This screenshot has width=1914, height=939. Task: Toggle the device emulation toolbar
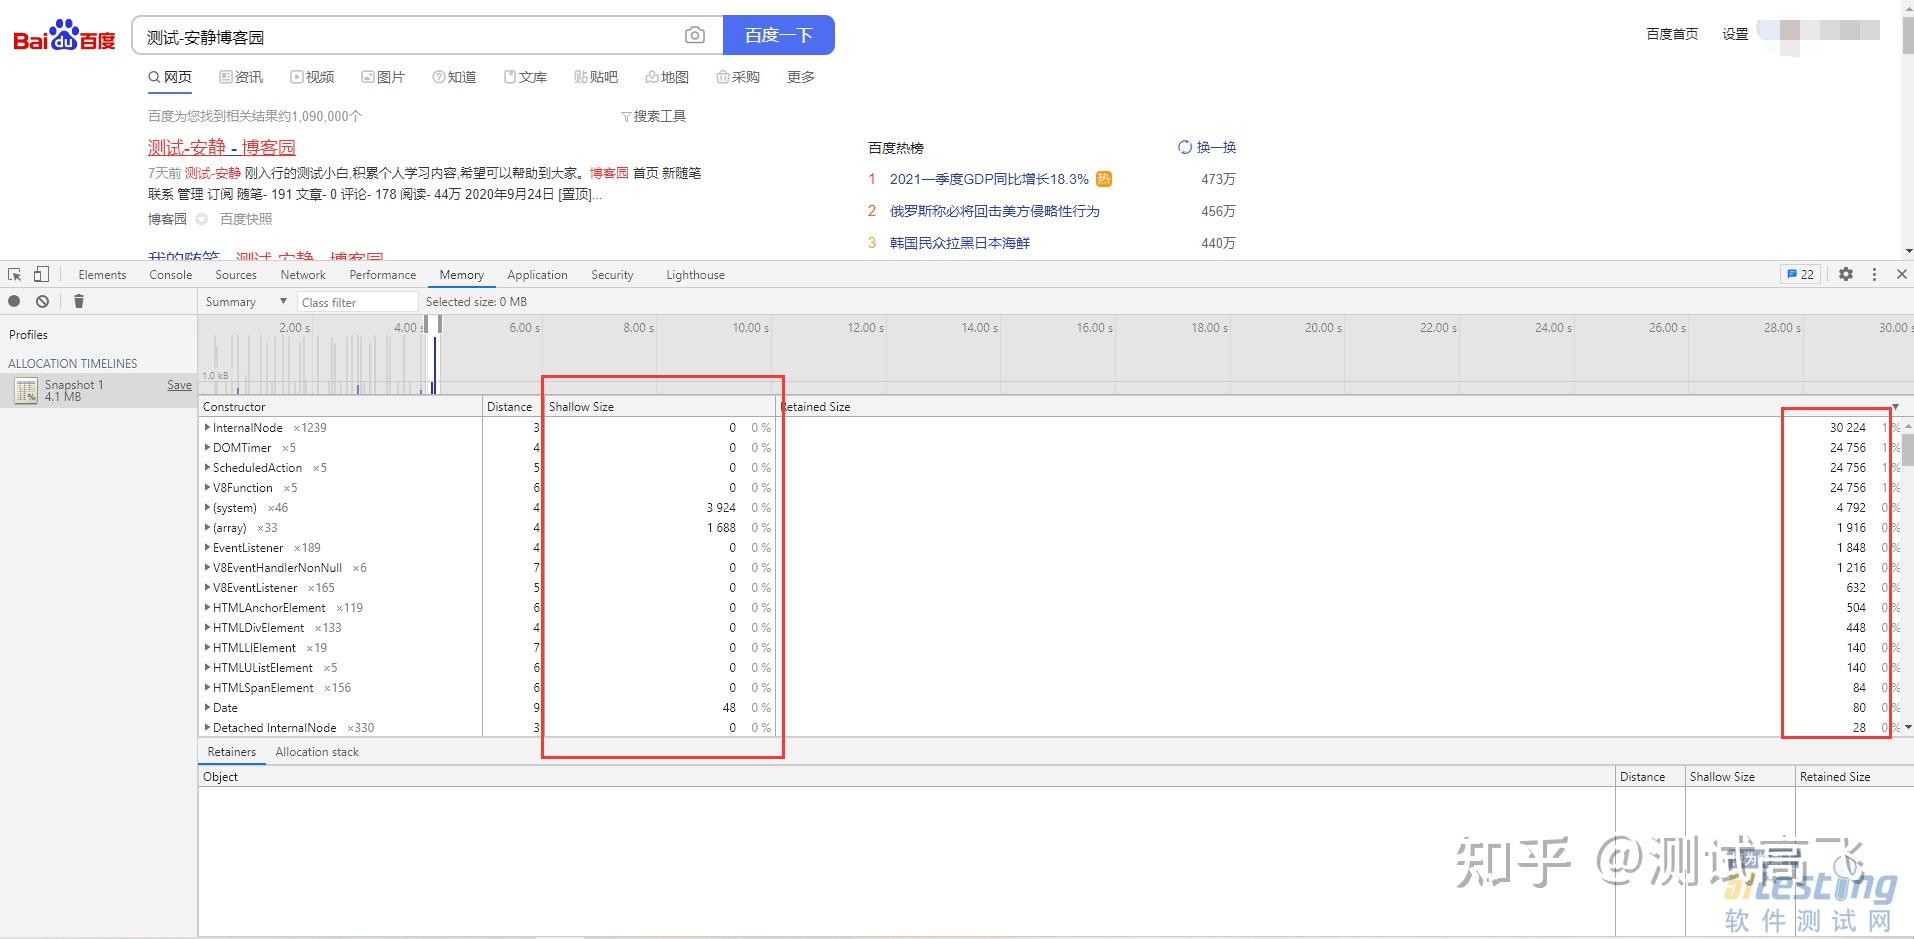(41, 273)
